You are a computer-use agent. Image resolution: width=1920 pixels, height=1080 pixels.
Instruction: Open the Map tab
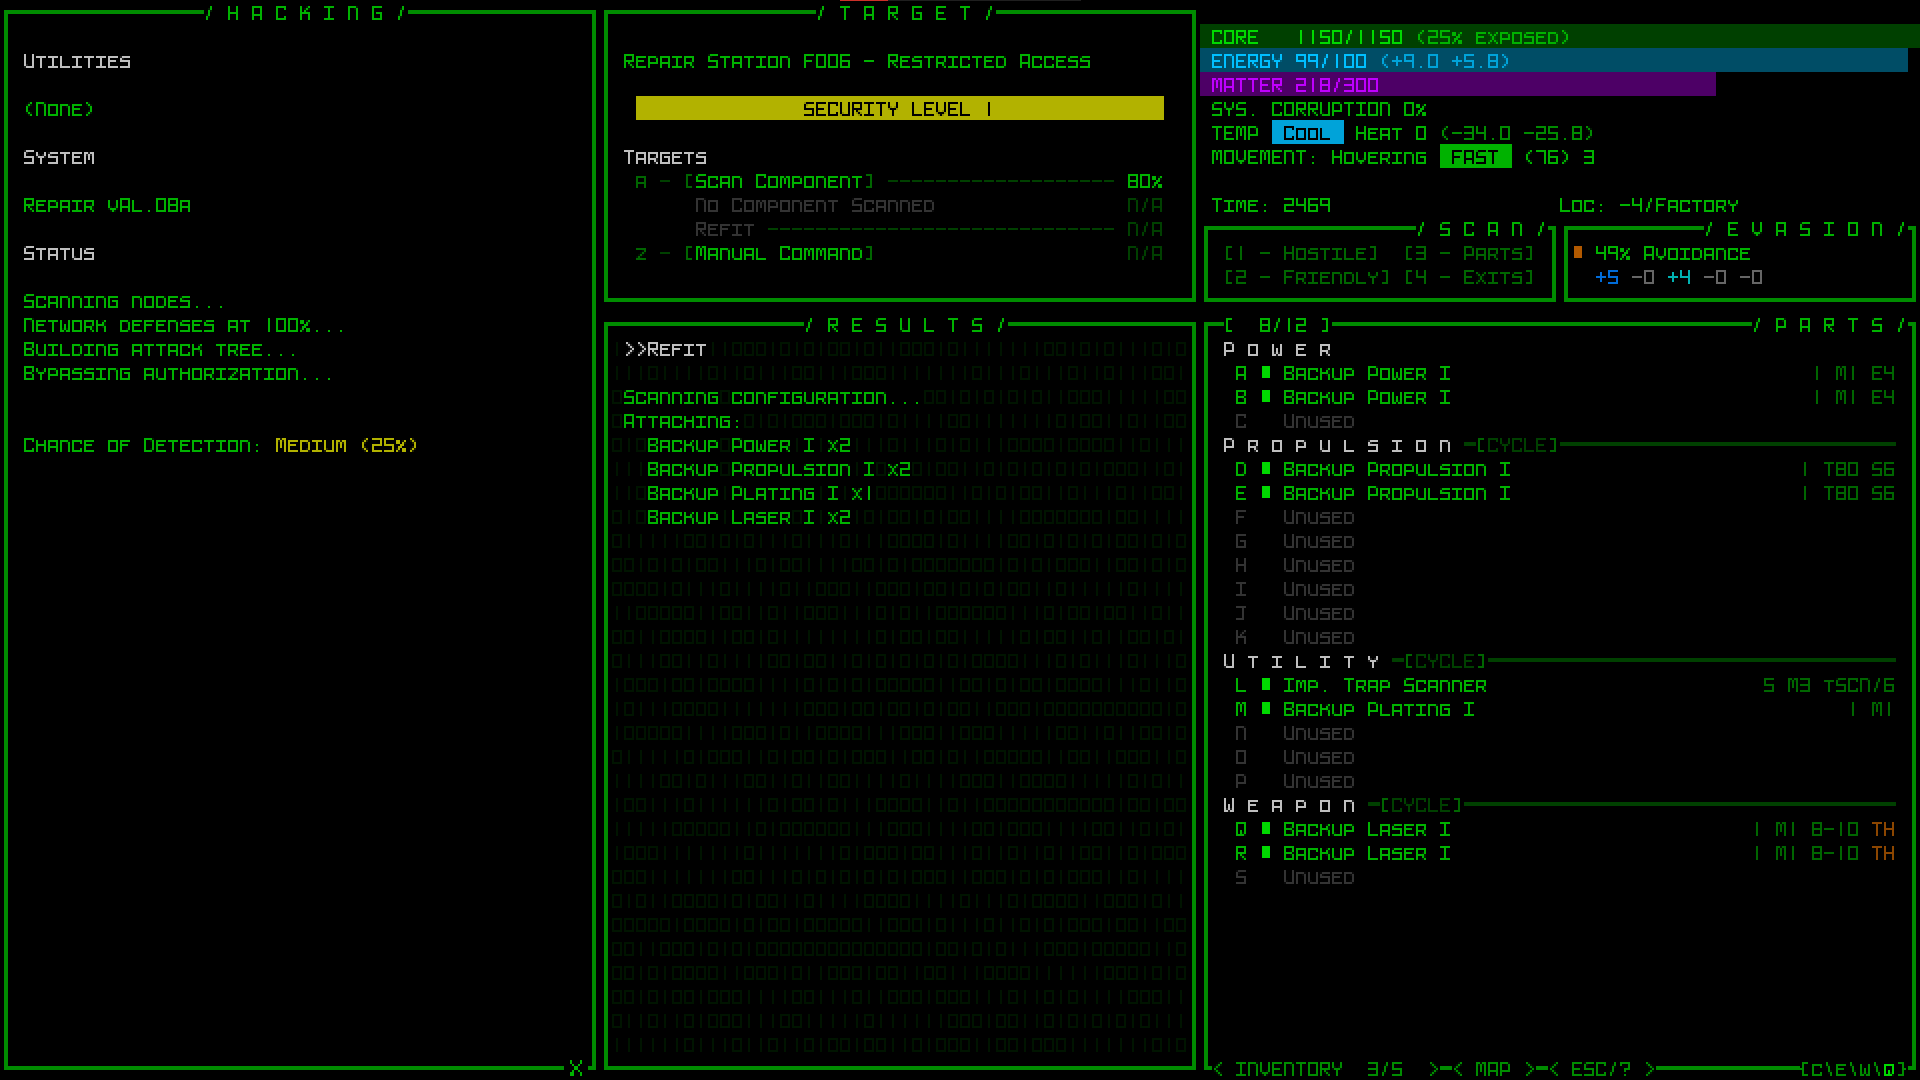click(x=1492, y=1069)
